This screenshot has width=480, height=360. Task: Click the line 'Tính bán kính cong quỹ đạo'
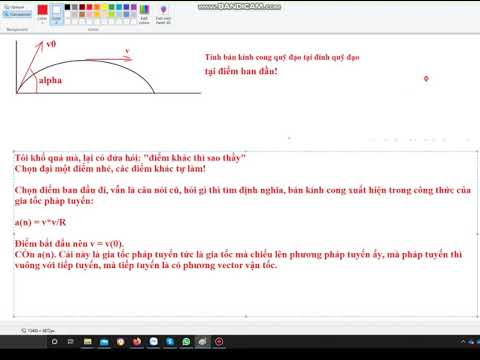[x=282, y=57]
